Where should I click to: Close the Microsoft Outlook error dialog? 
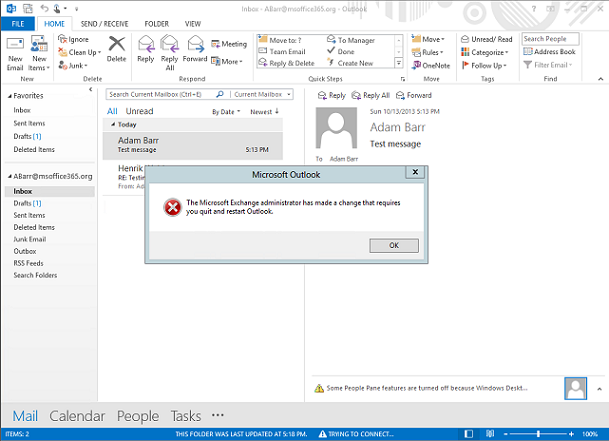pyautogui.click(x=415, y=172)
